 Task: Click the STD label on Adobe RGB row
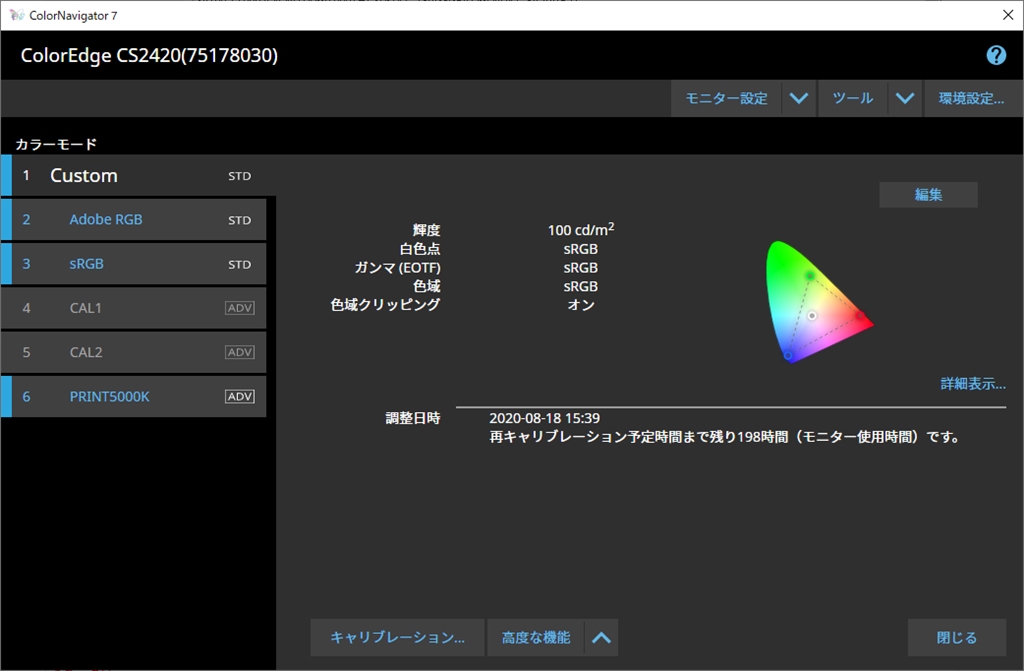click(240, 220)
